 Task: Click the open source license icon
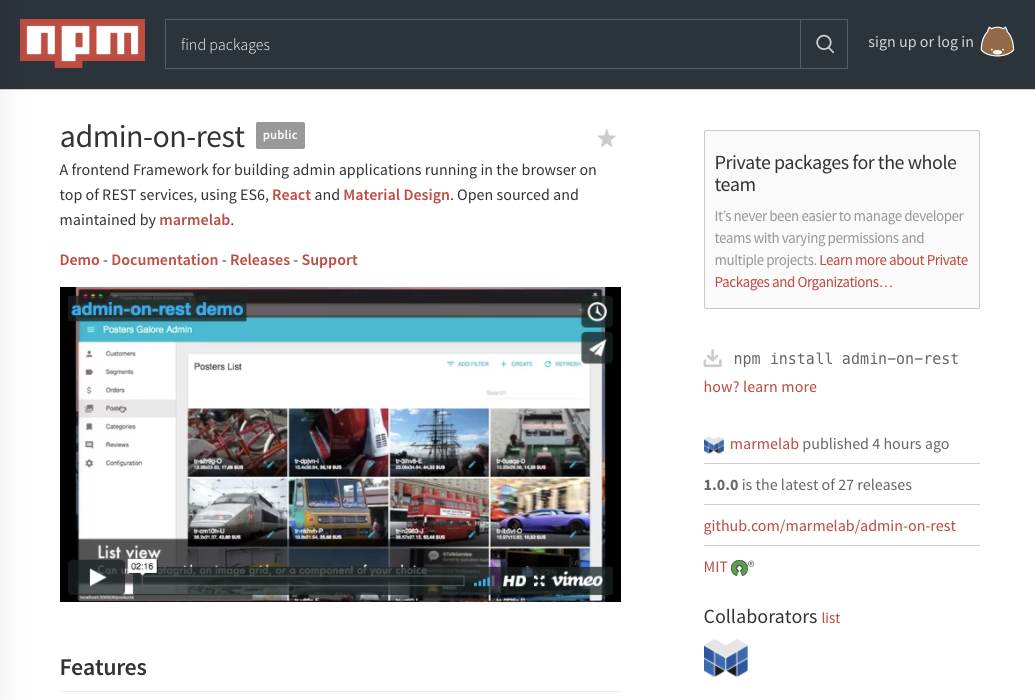(x=741, y=567)
